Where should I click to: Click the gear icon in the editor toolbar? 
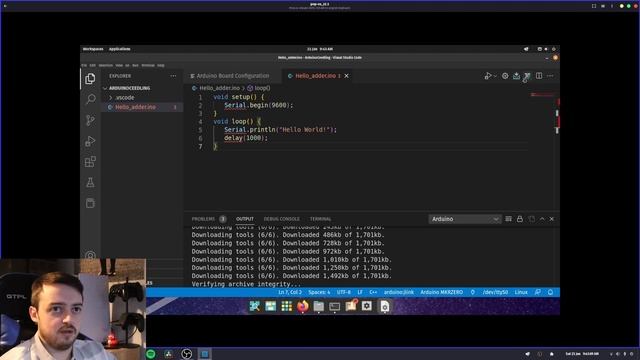tap(505, 76)
